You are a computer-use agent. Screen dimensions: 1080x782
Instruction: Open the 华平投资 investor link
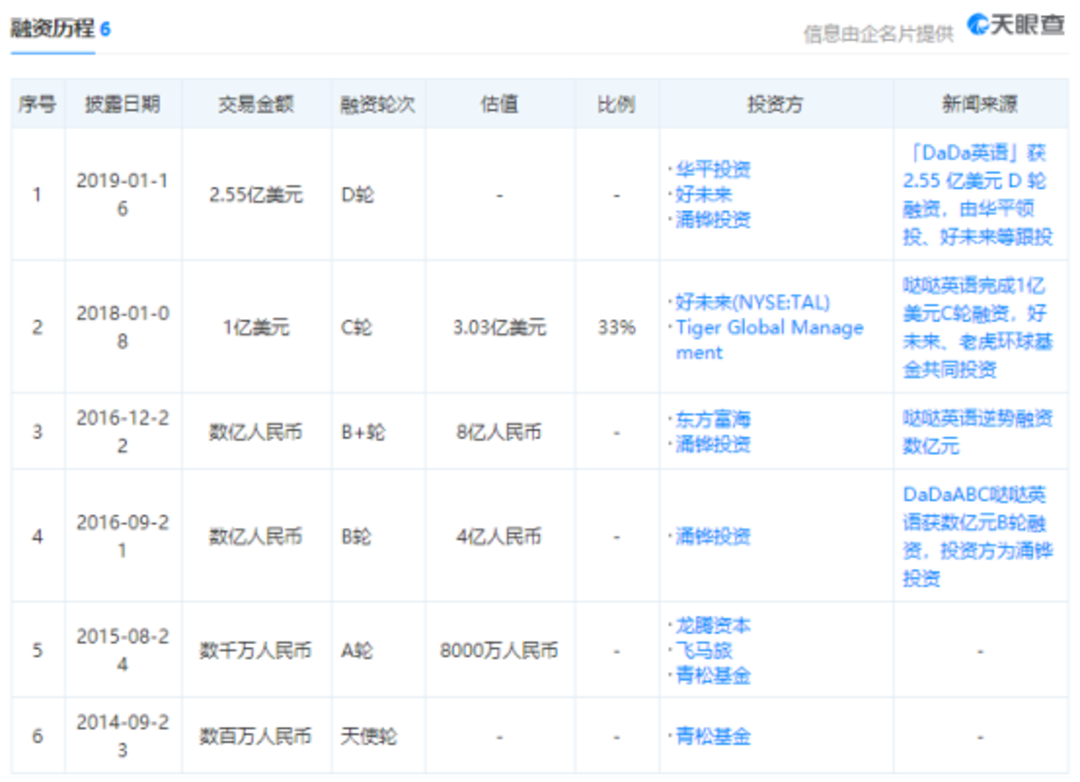coord(712,169)
